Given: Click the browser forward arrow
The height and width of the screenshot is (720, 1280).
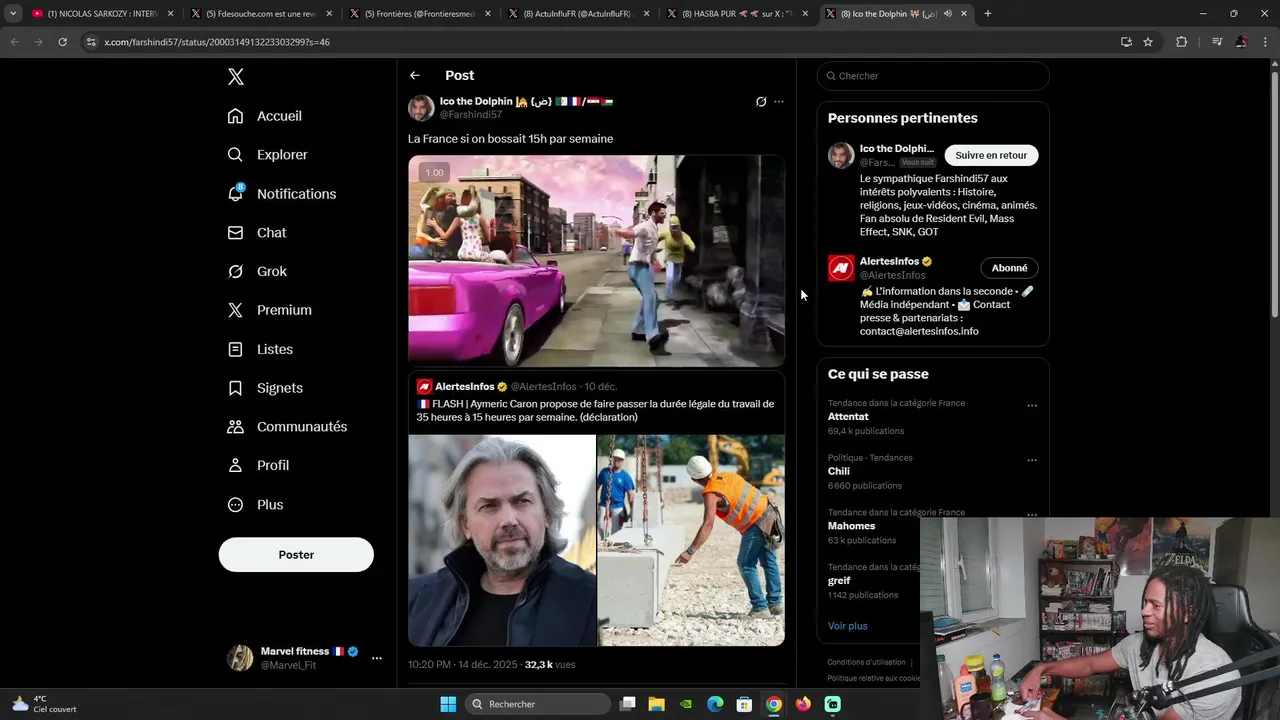Looking at the screenshot, I should tap(38, 42).
